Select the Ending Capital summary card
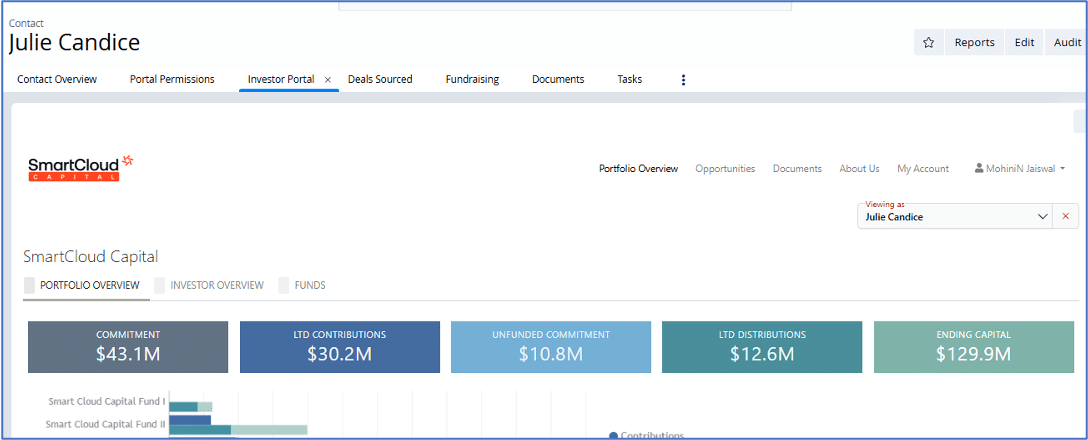Screen dimensions: 1088x440 [973, 346]
